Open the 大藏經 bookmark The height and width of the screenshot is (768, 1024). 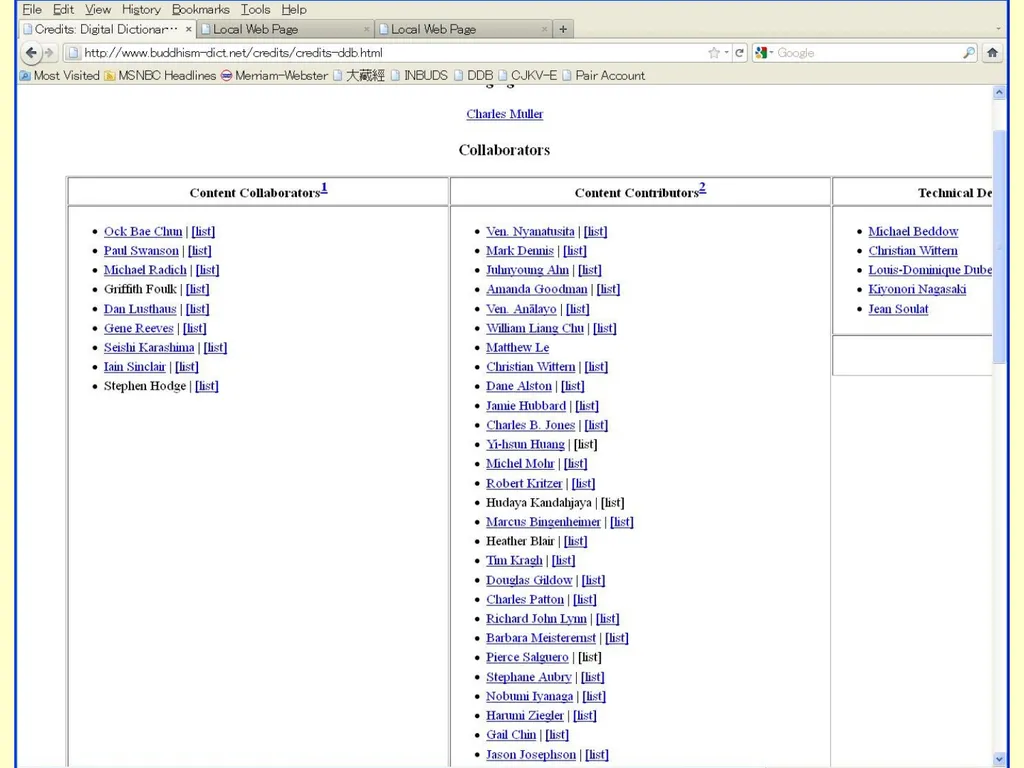point(359,75)
